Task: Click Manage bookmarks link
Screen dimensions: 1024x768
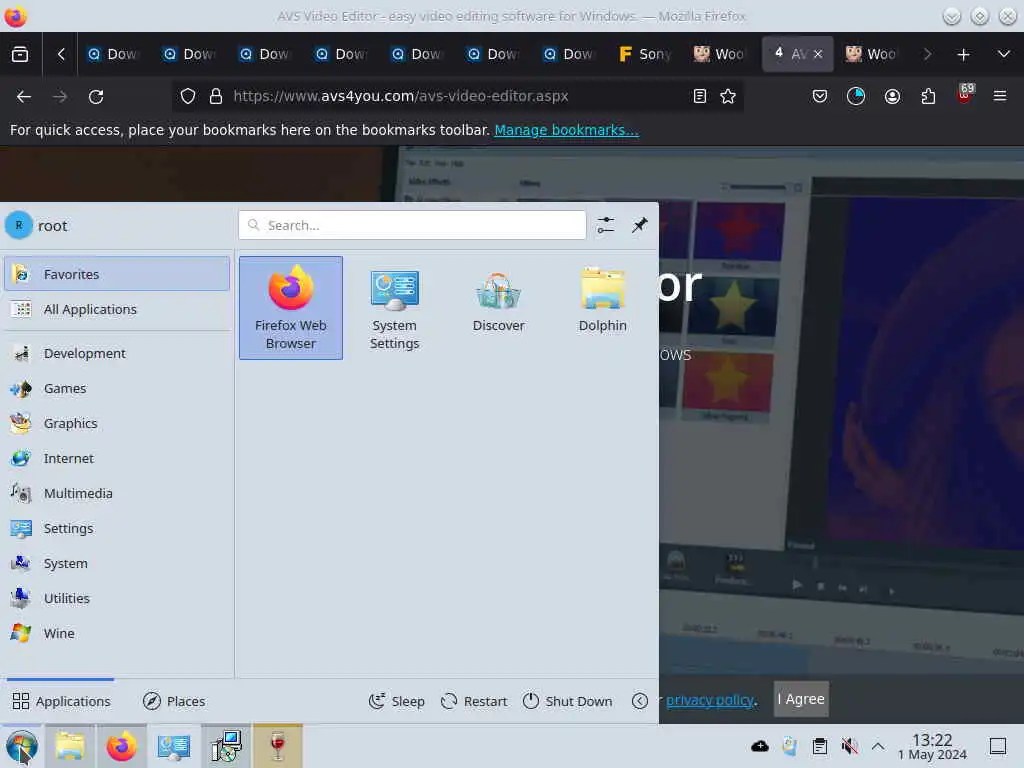Action: [566, 130]
